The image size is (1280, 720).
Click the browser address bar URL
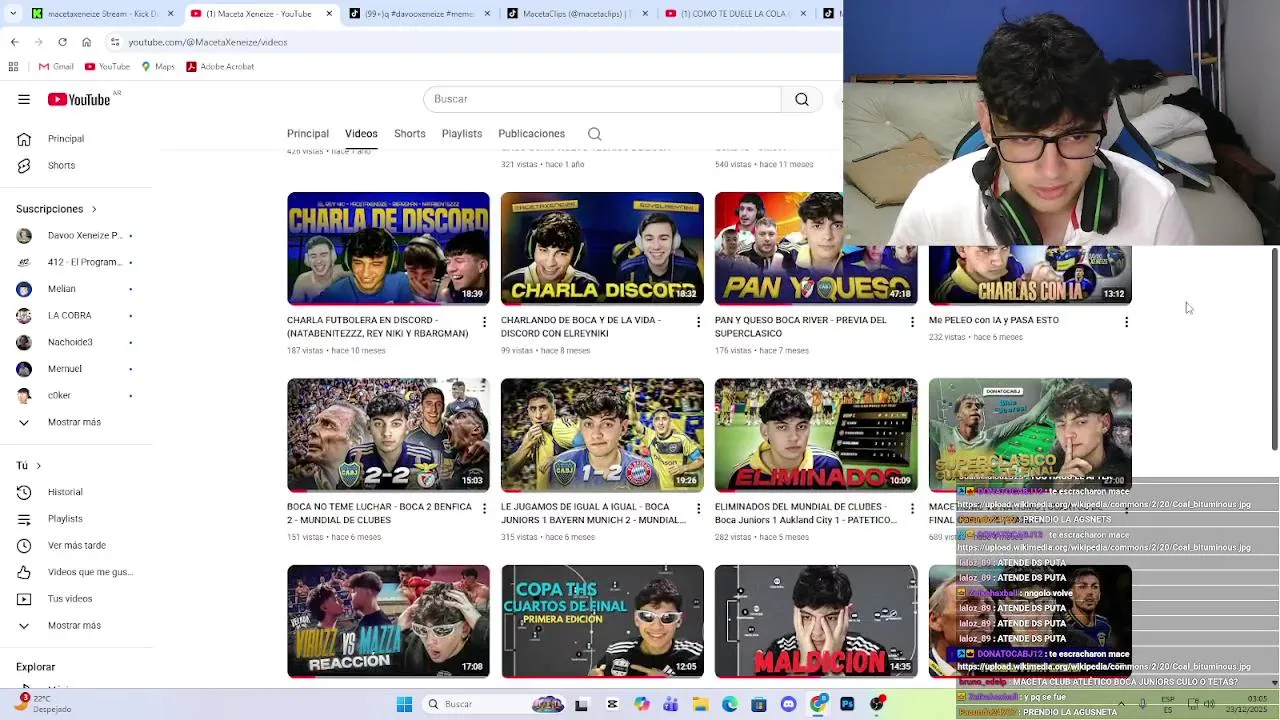208,42
